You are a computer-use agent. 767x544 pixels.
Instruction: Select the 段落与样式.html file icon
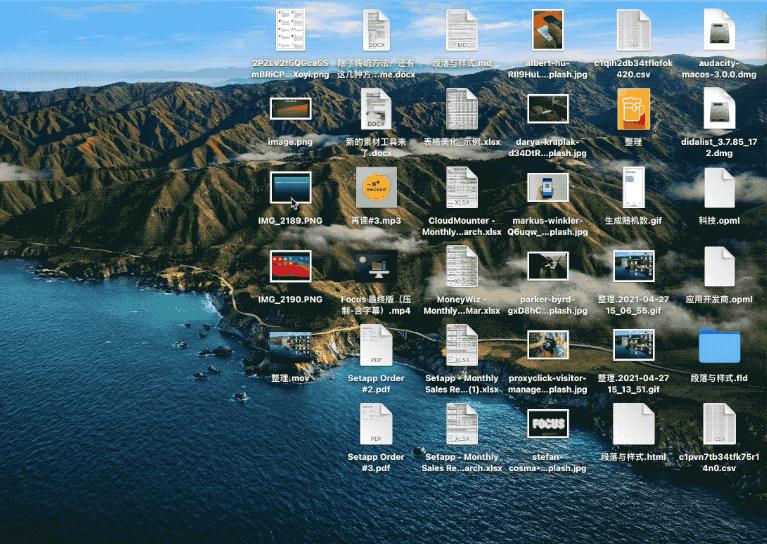point(633,424)
